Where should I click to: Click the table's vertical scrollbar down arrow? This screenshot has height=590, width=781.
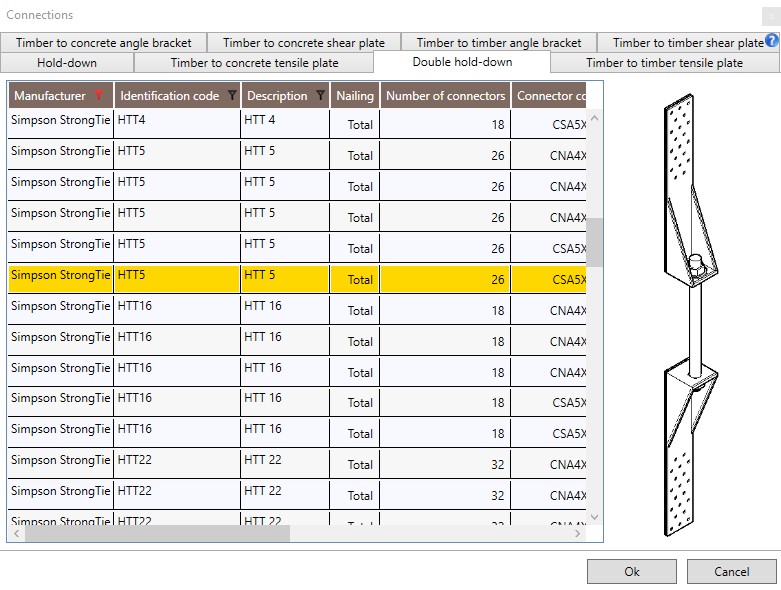[x=594, y=517]
